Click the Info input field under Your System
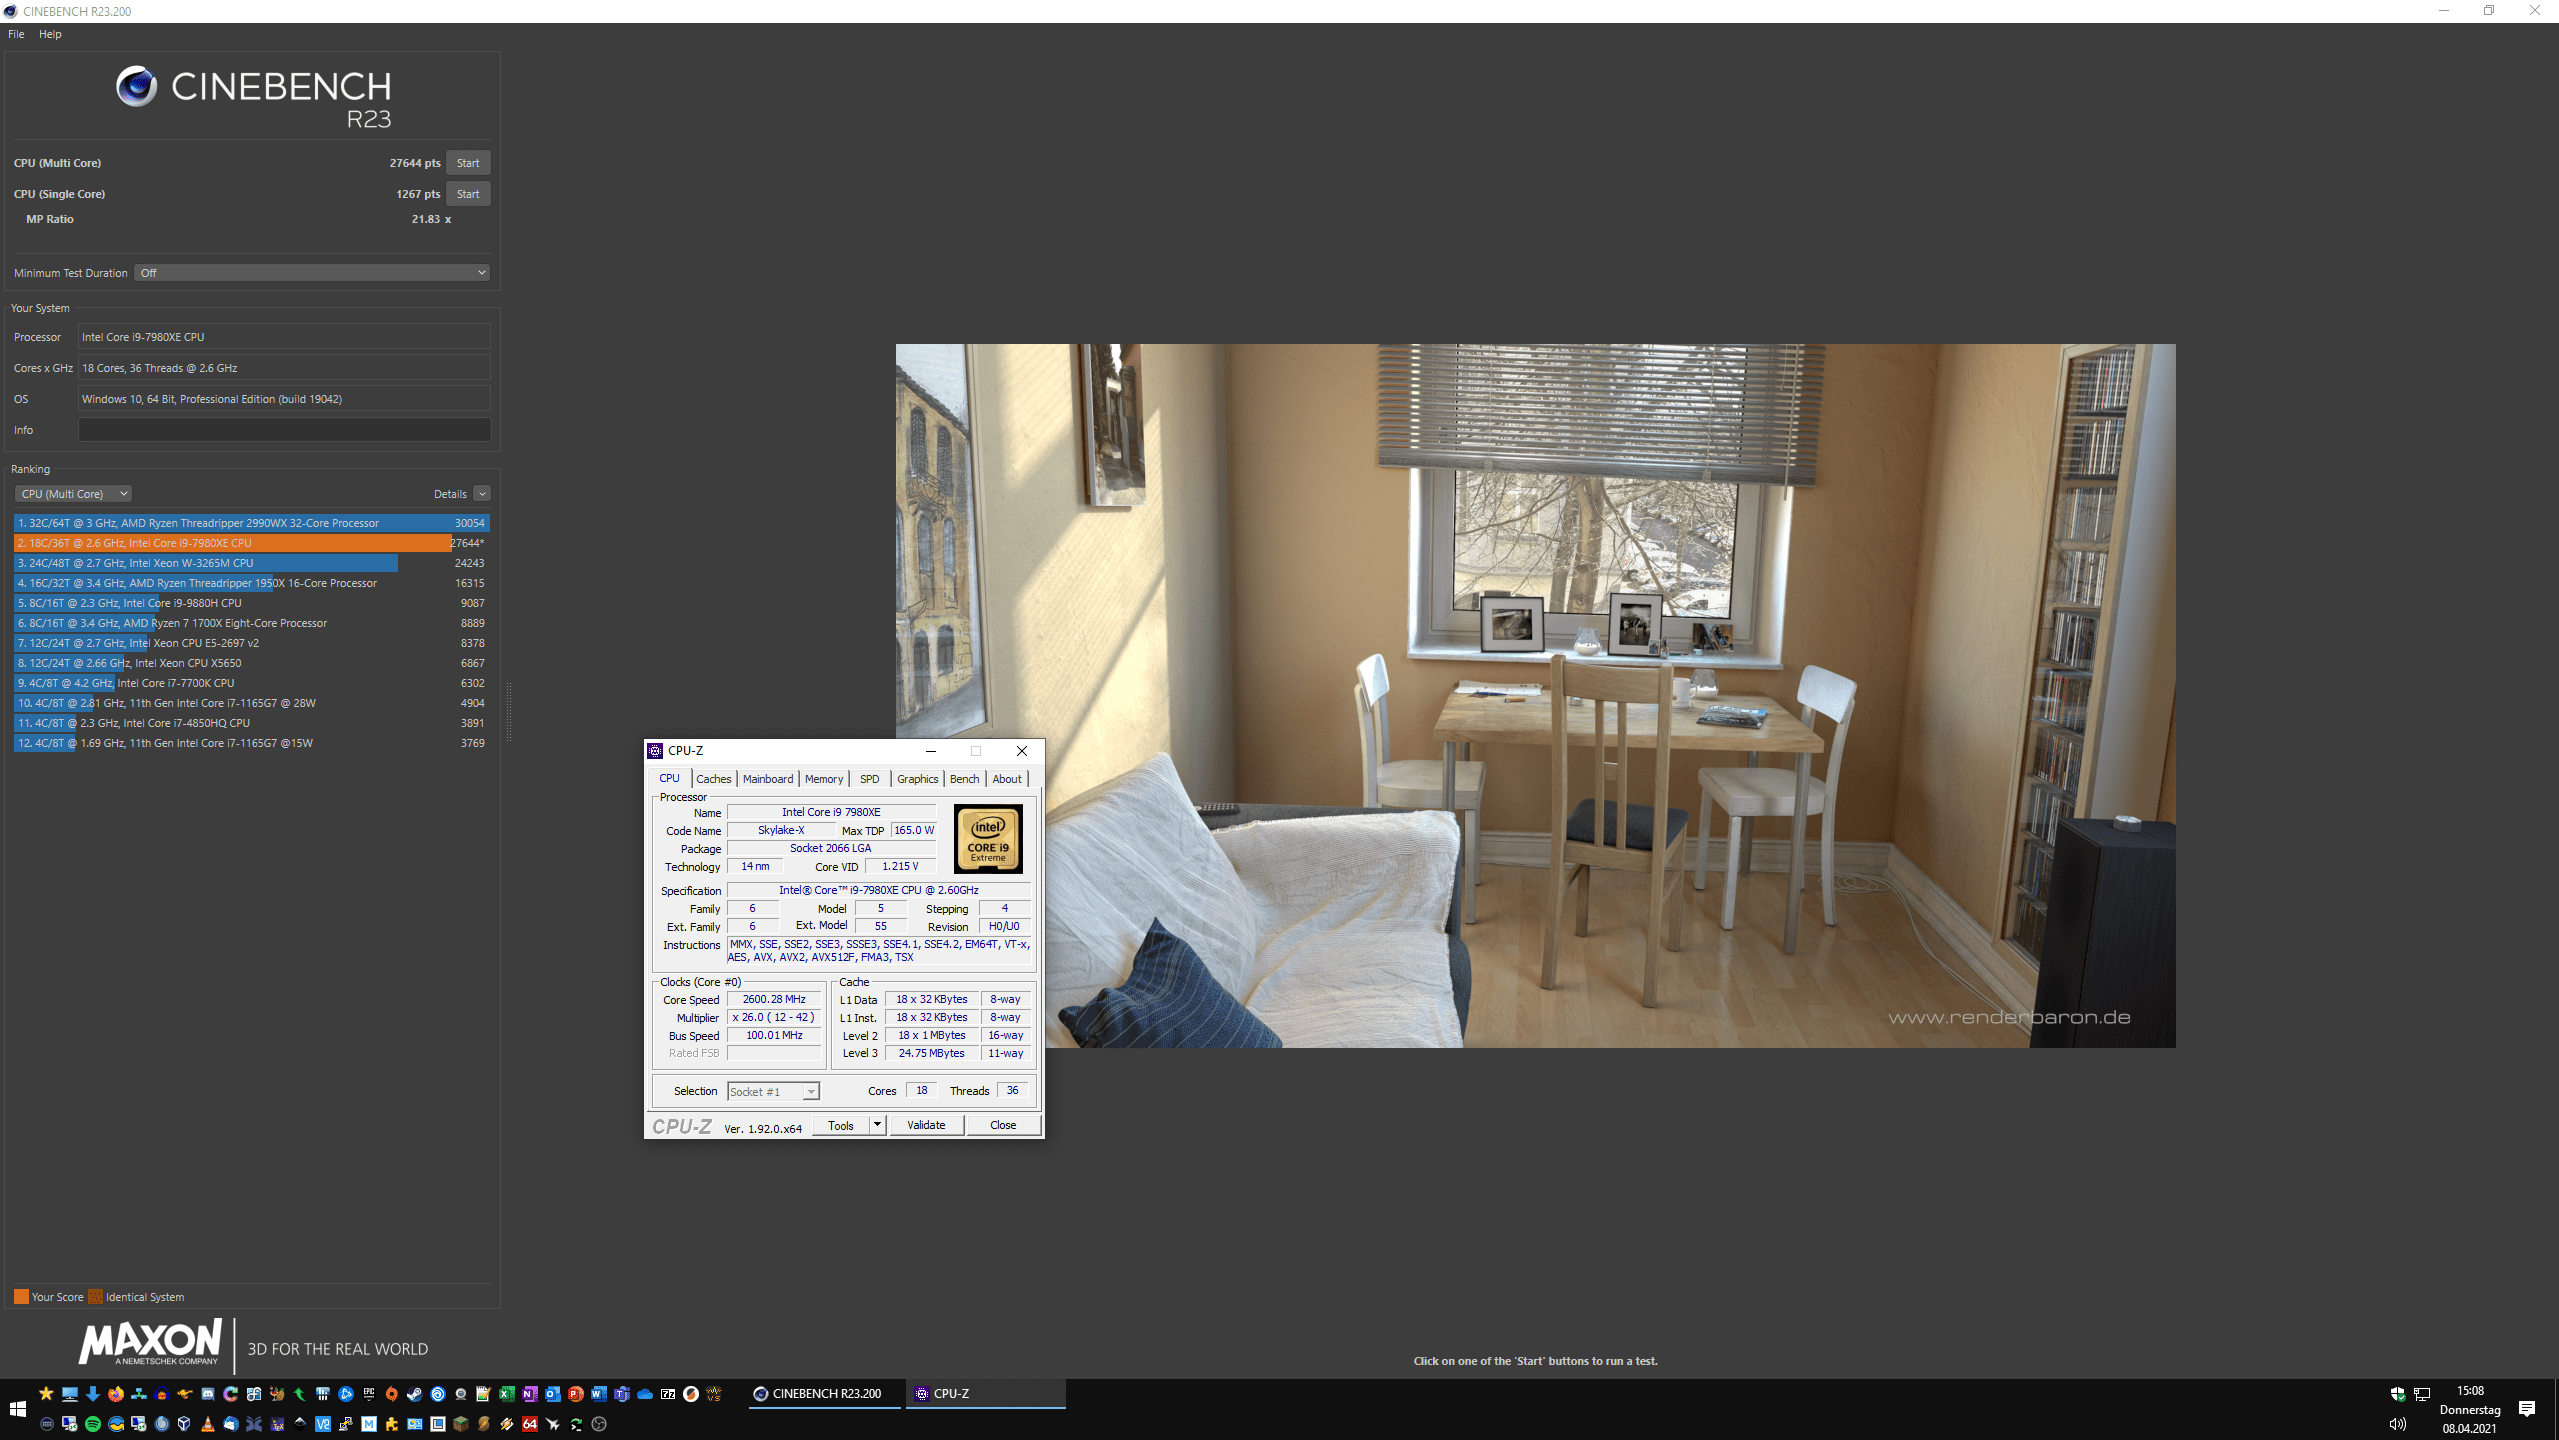Screen dimensions: 2559x1440 click(x=284, y=430)
